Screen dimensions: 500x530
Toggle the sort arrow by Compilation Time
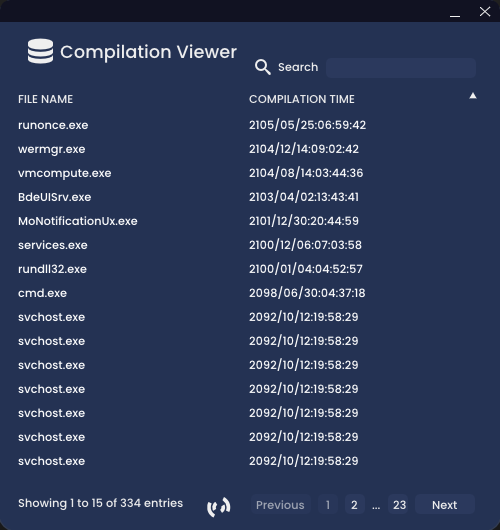[x=473, y=96]
